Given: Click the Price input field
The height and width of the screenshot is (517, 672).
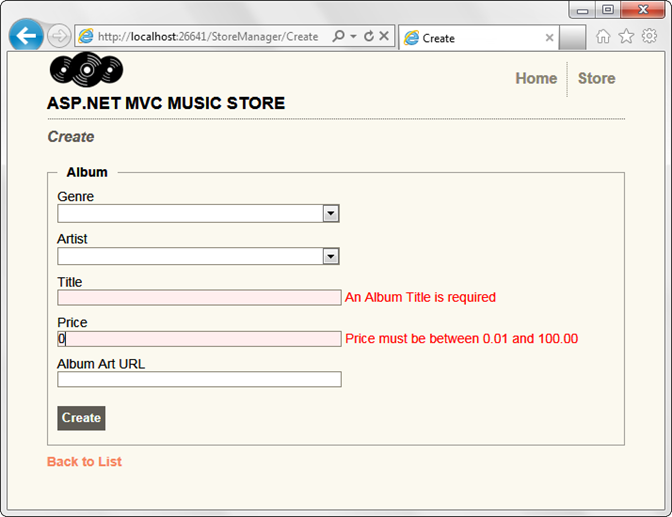Looking at the screenshot, I should (199, 339).
